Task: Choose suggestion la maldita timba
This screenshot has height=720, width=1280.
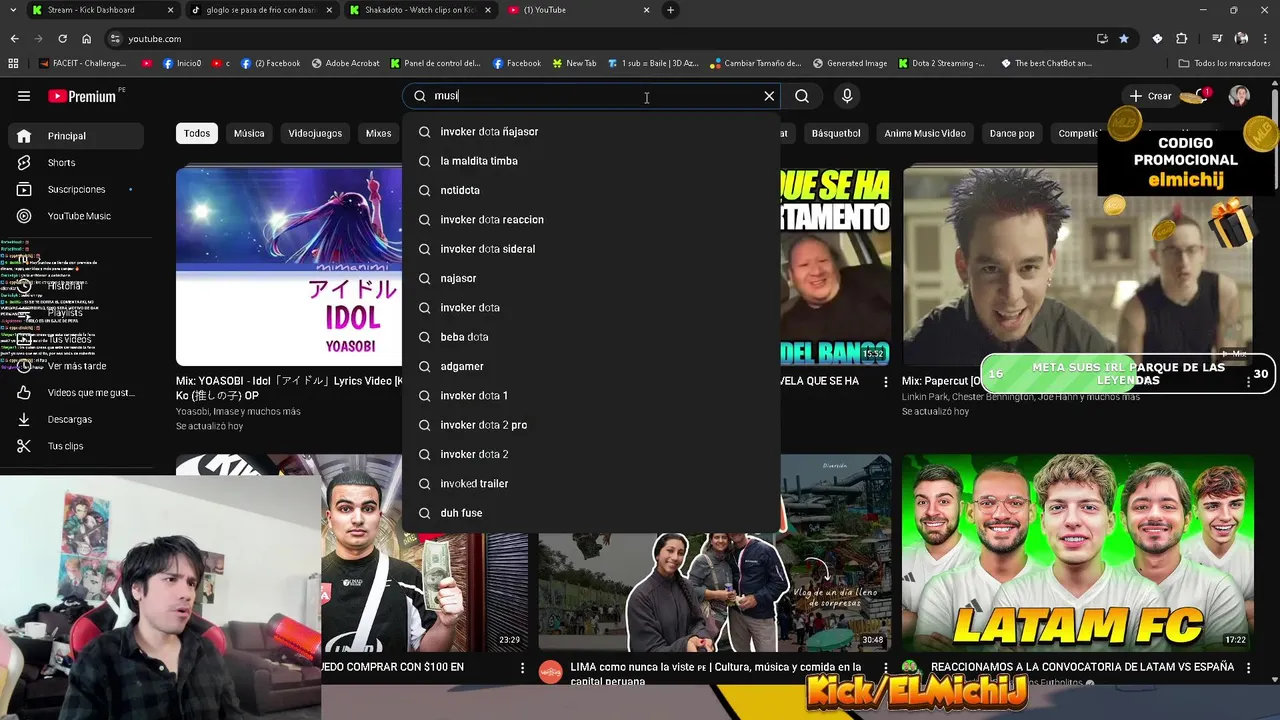Action: tap(590, 161)
